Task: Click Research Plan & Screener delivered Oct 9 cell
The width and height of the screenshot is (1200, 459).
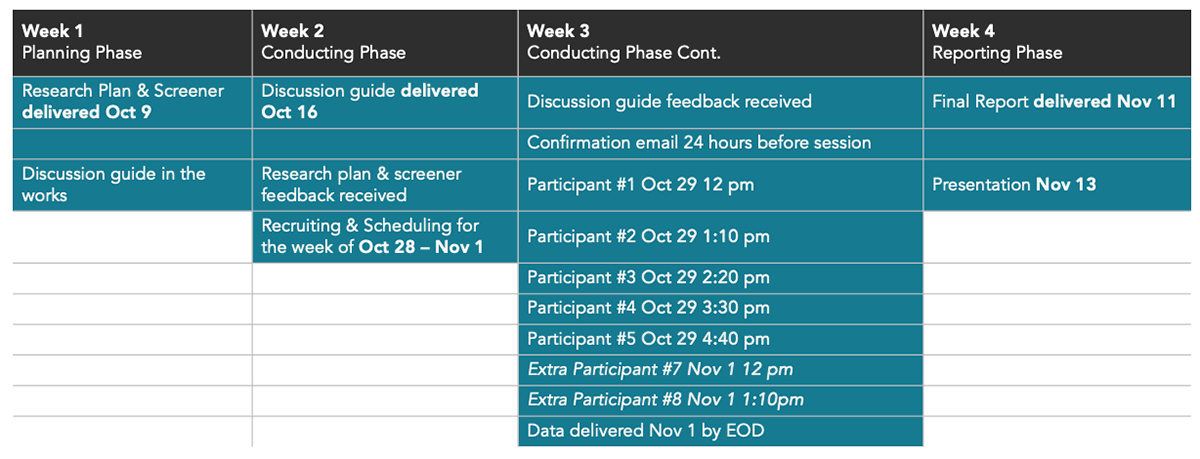Action: 132,101
